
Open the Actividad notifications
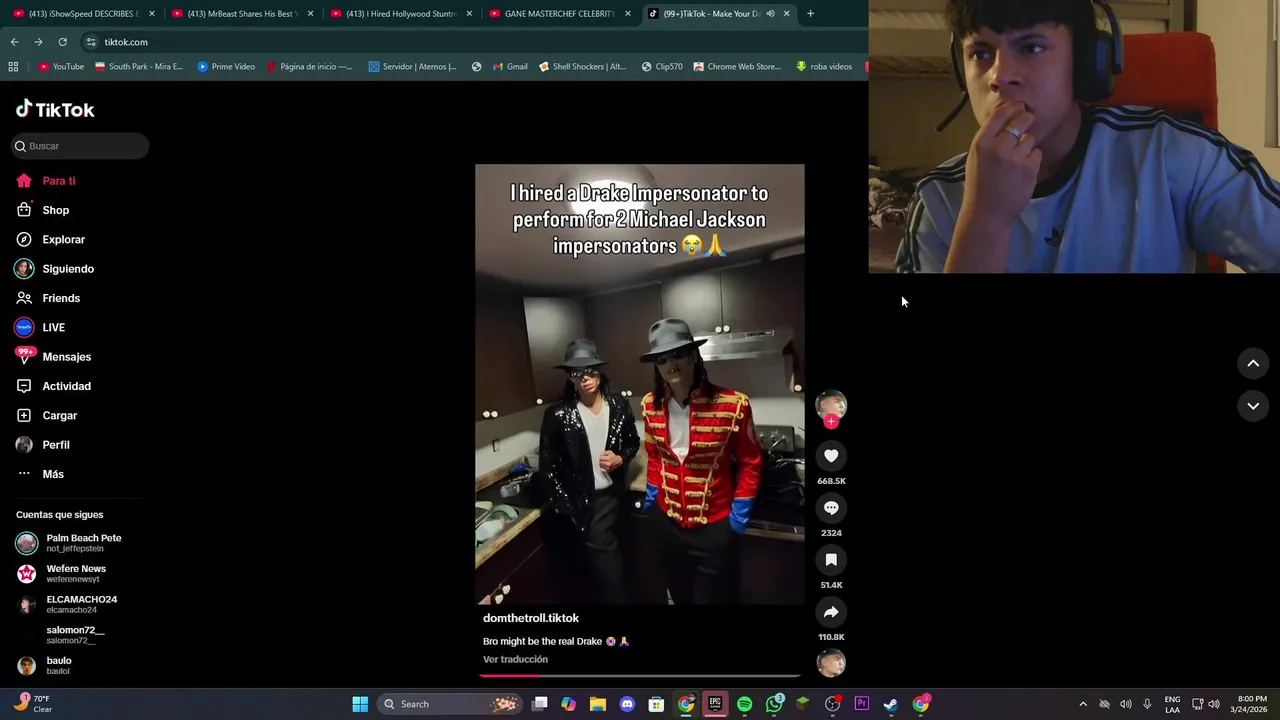pos(53,386)
